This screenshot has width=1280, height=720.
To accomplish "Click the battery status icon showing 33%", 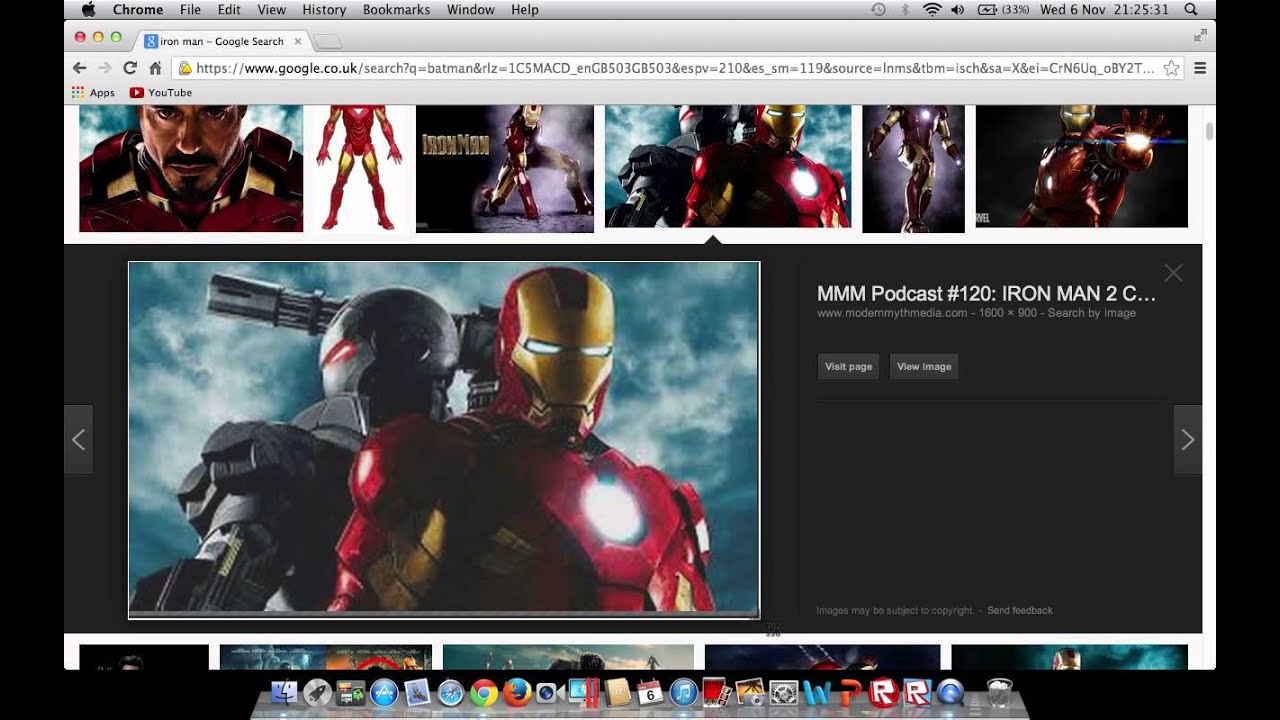I will click(x=1003, y=9).
